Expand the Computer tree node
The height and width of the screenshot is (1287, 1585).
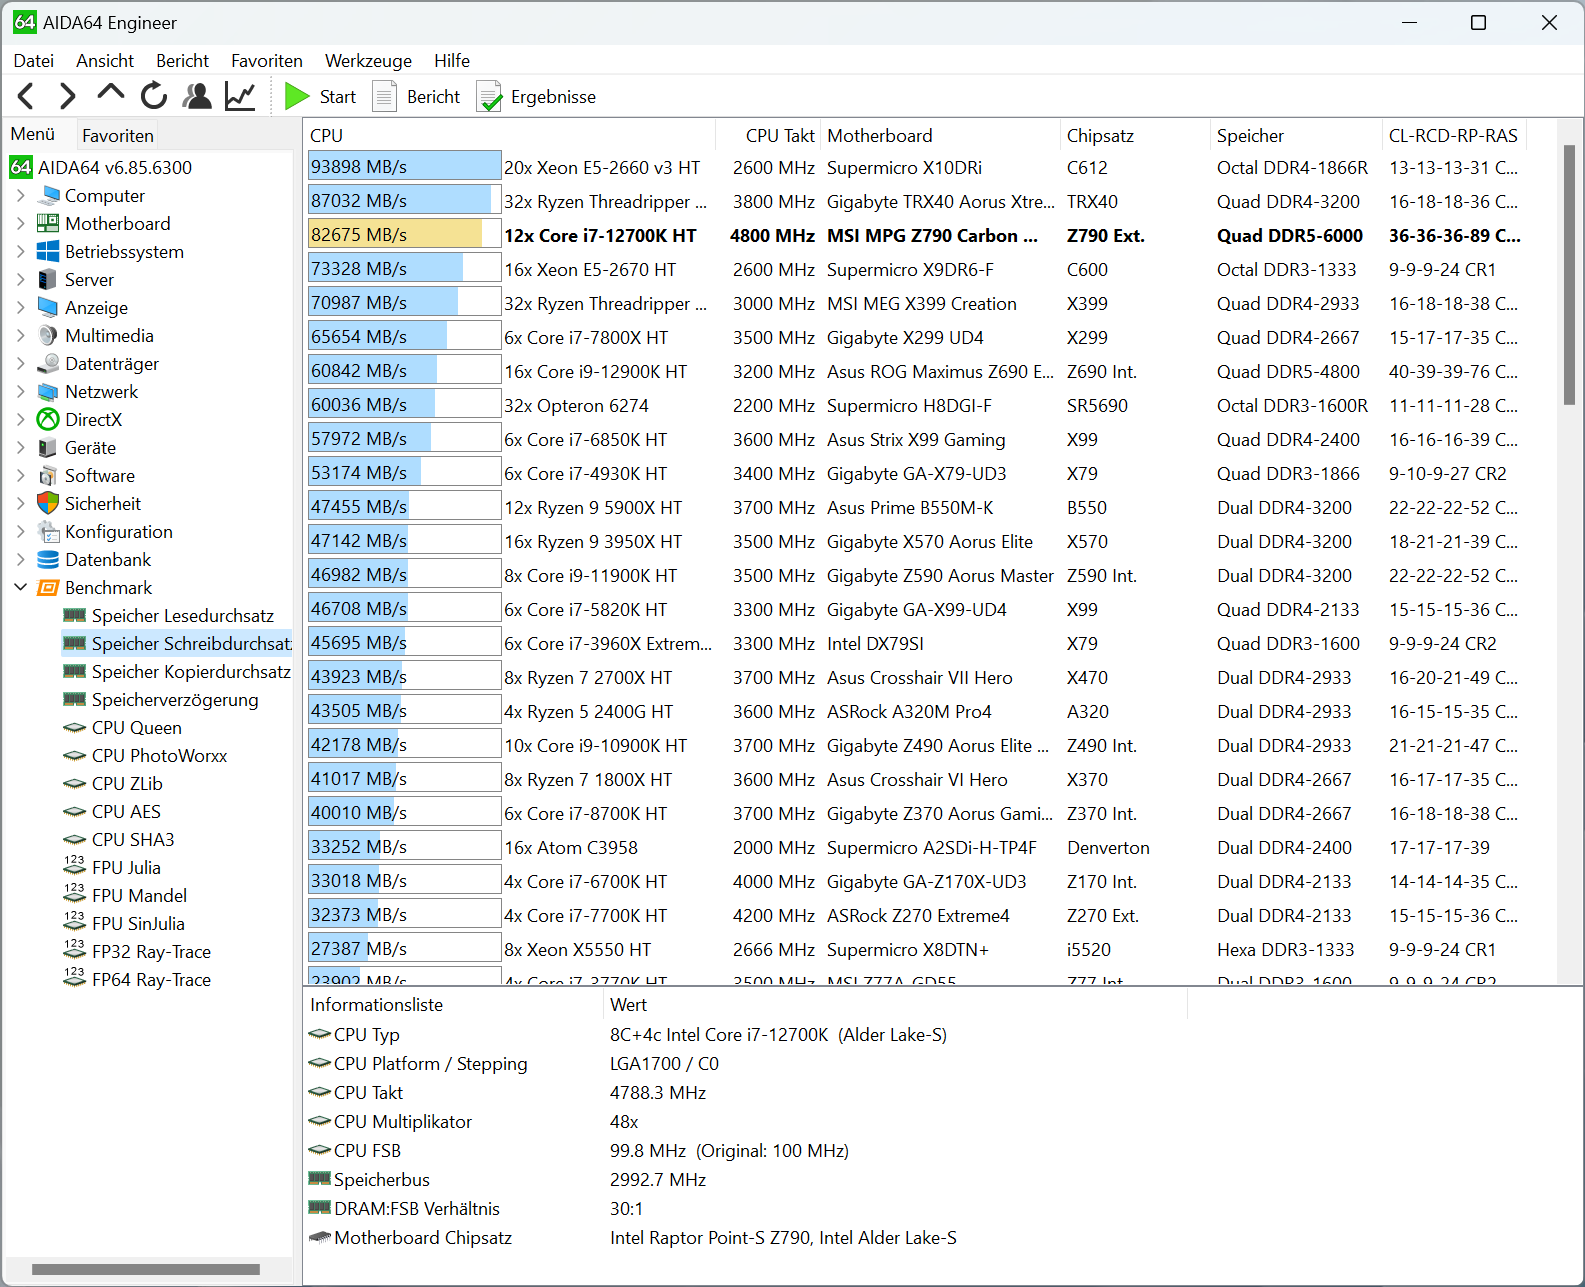coord(21,196)
